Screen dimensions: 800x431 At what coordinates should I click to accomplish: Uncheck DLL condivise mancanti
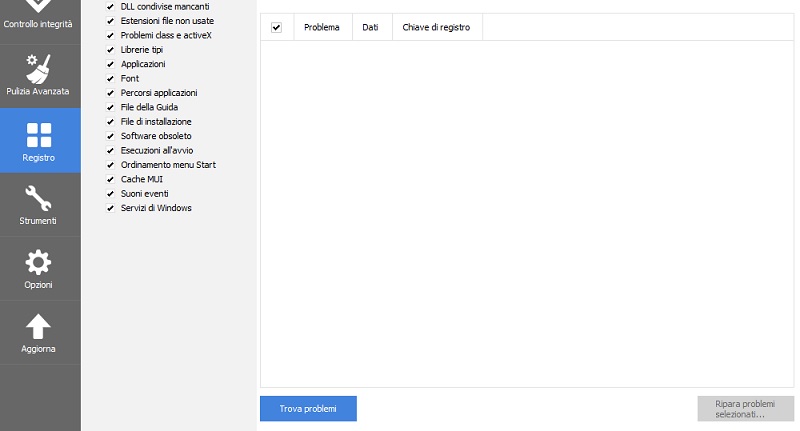(x=110, y=6)
